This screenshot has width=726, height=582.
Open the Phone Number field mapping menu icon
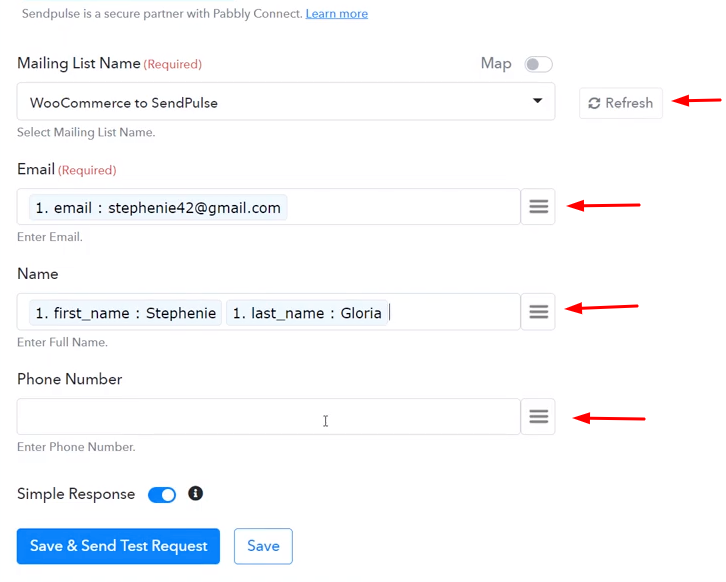pos(538,416)
